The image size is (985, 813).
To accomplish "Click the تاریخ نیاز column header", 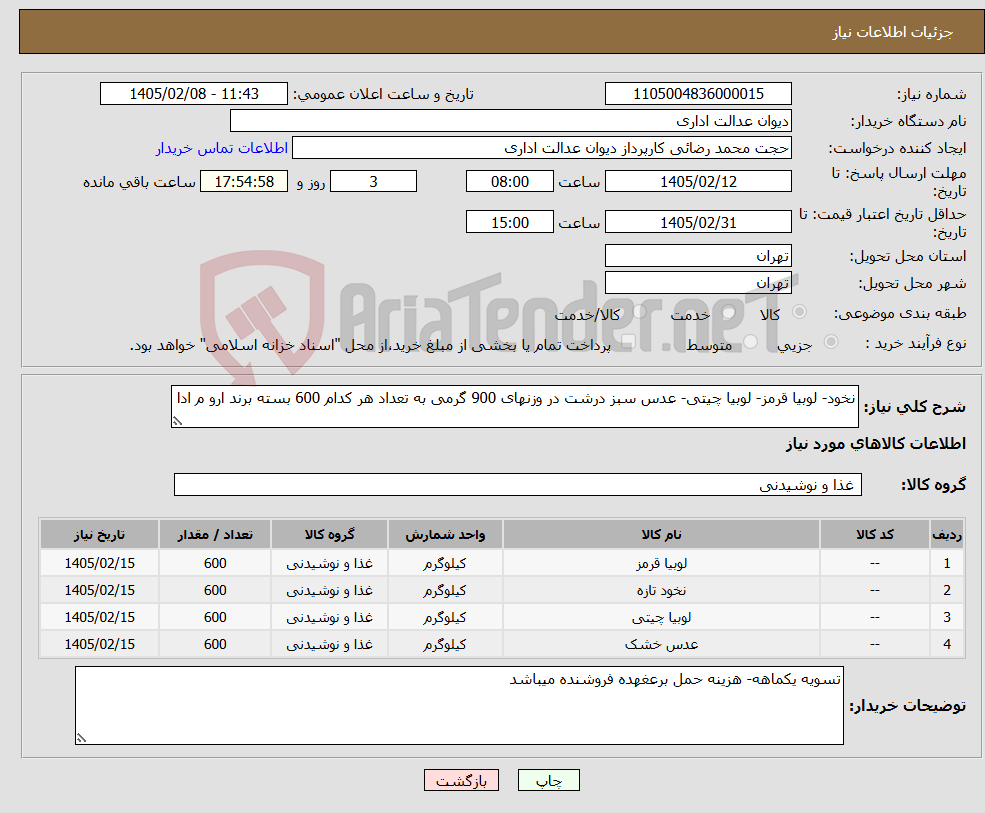I will click(99, 535).
